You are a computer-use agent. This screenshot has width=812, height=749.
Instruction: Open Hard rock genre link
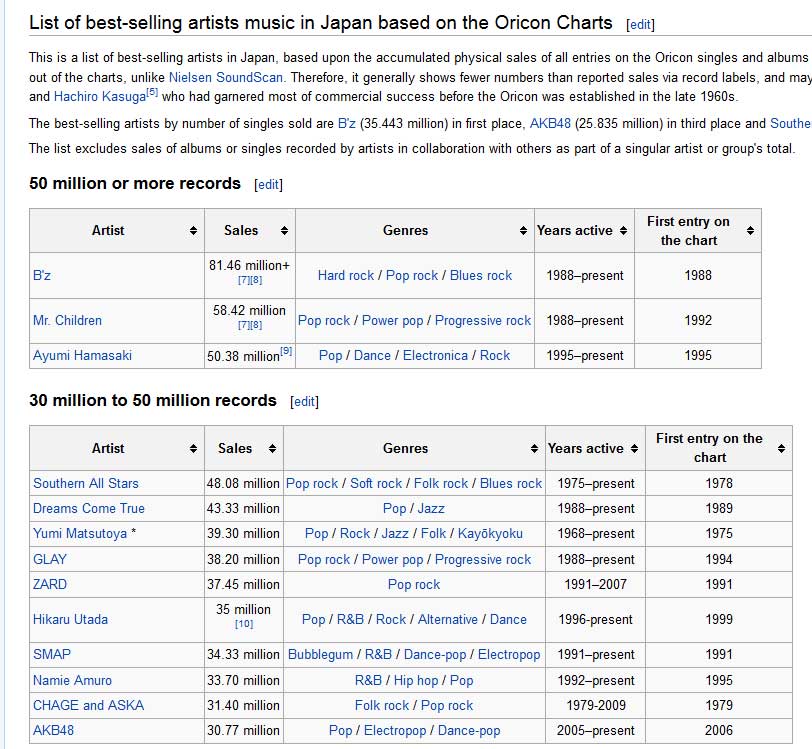(x=346, y=275)
